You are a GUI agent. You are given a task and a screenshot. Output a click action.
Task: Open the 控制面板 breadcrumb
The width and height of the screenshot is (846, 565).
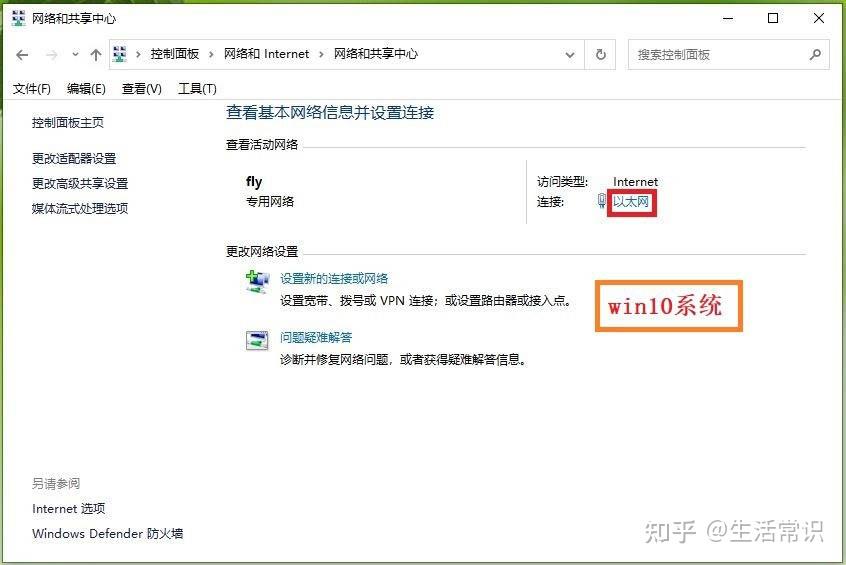(175, 54)
